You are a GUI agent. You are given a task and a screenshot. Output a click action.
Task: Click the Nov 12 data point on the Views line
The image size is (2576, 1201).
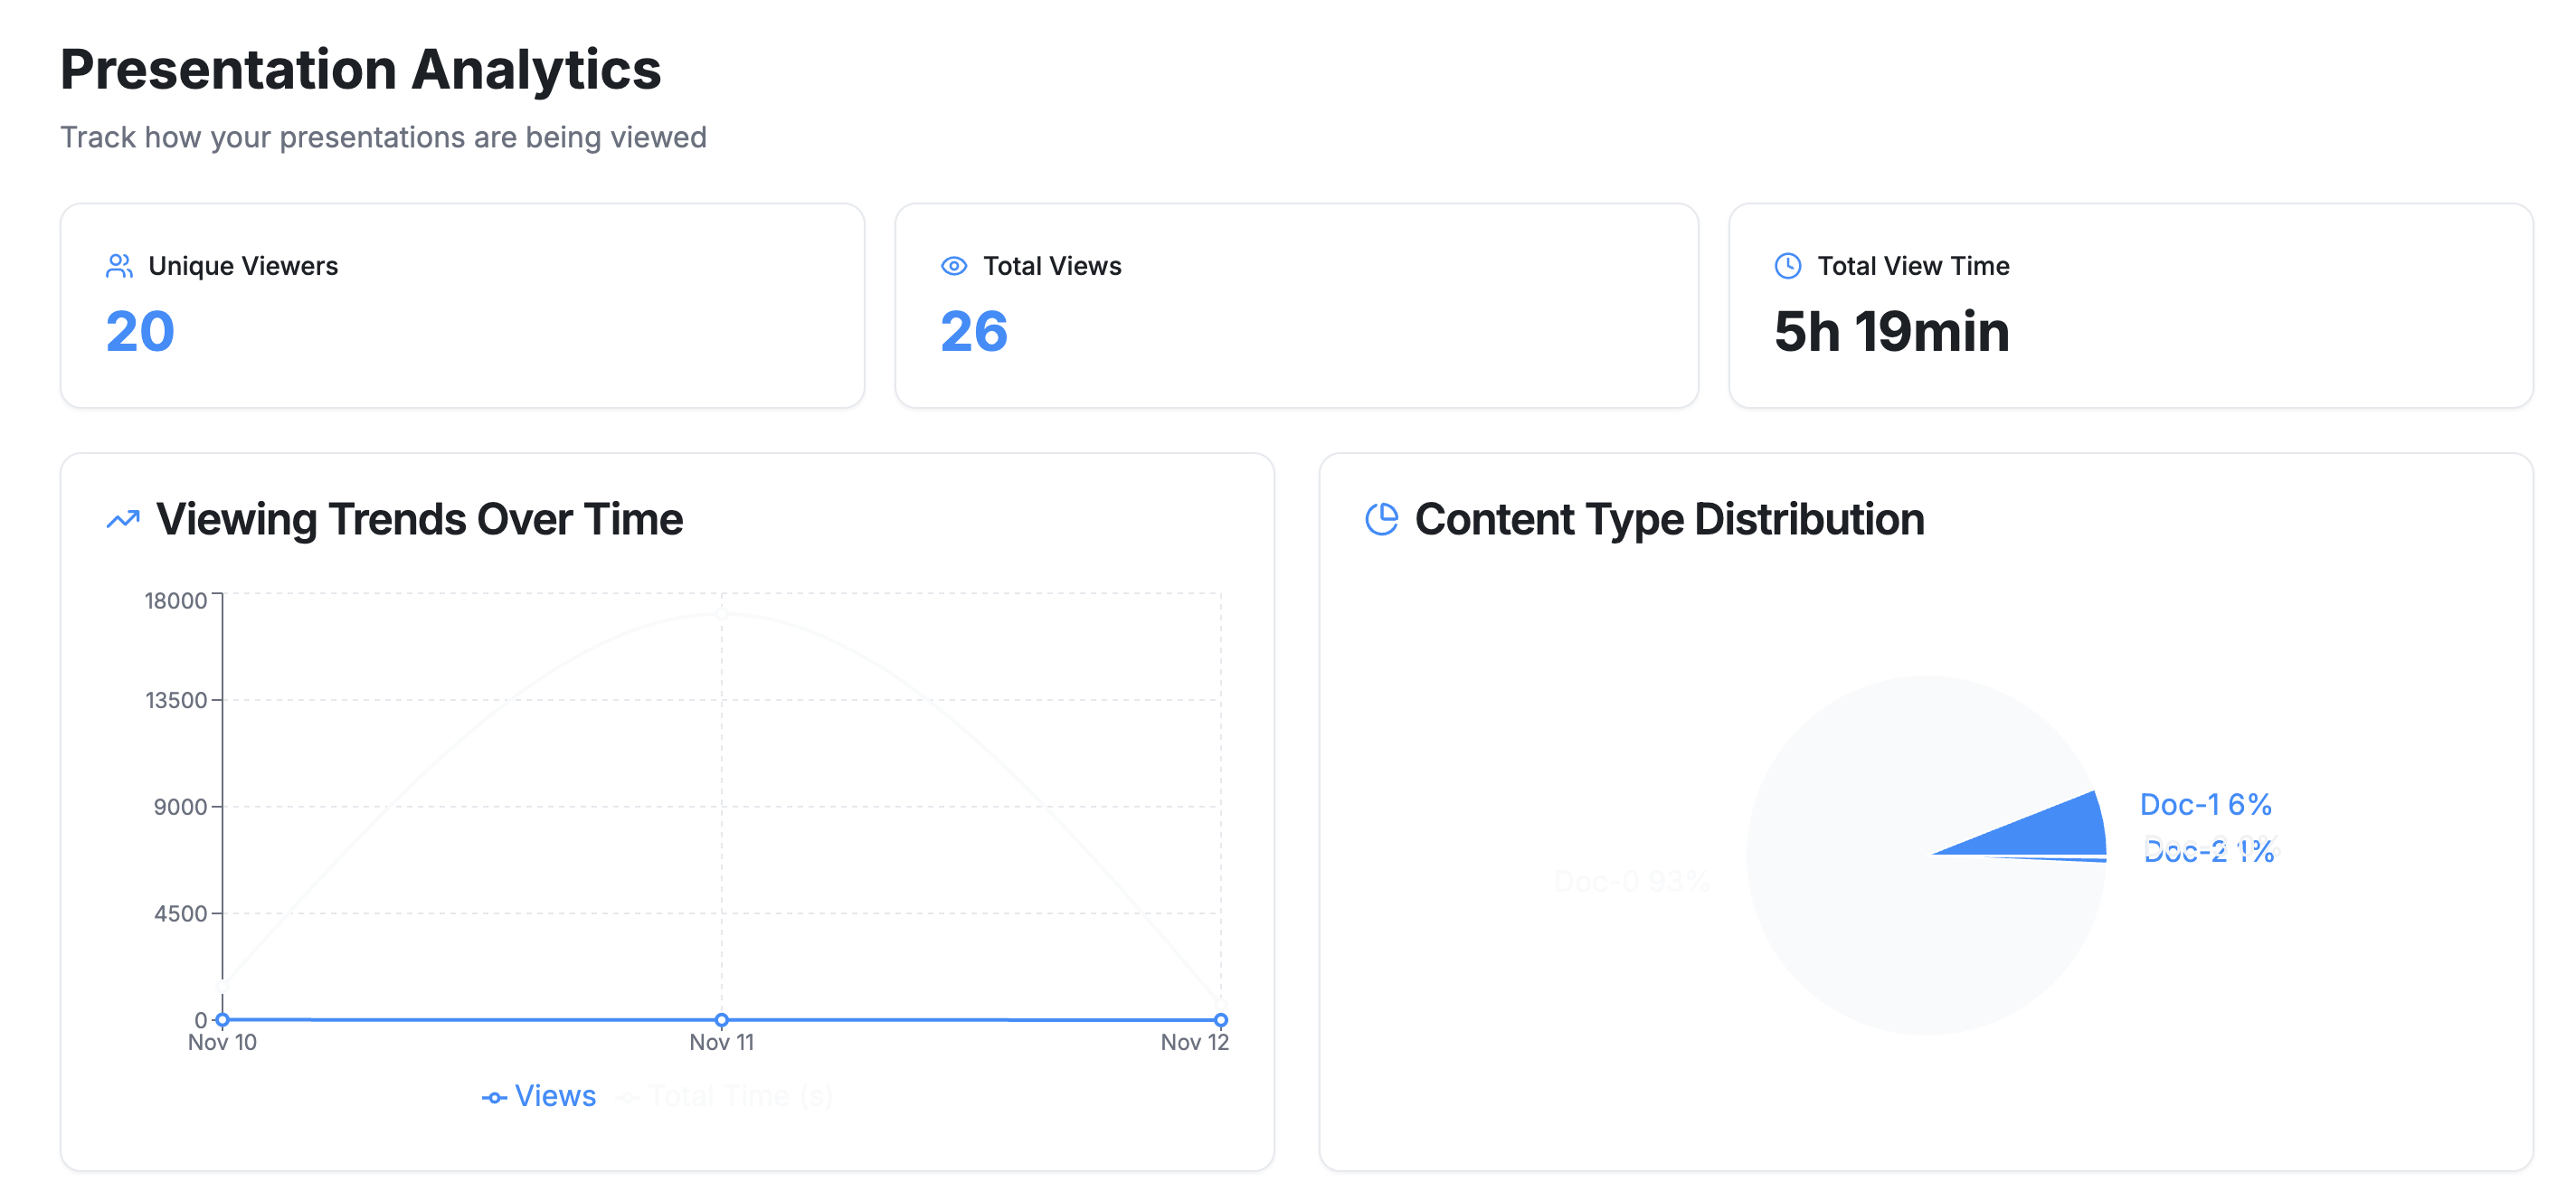[x=1221, y=1019]
